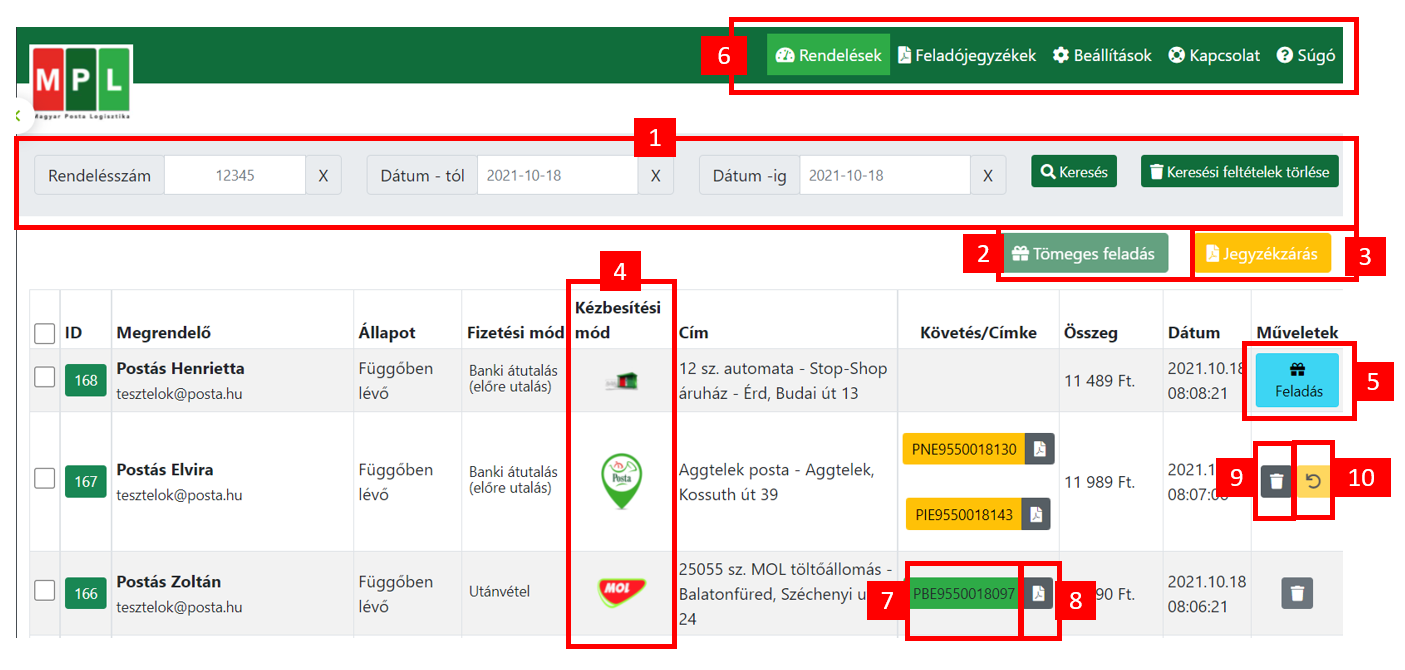This screenshot has height=670, width=1405.
Task: Click the MPL Magyar Posta logo
Action: 82,82
